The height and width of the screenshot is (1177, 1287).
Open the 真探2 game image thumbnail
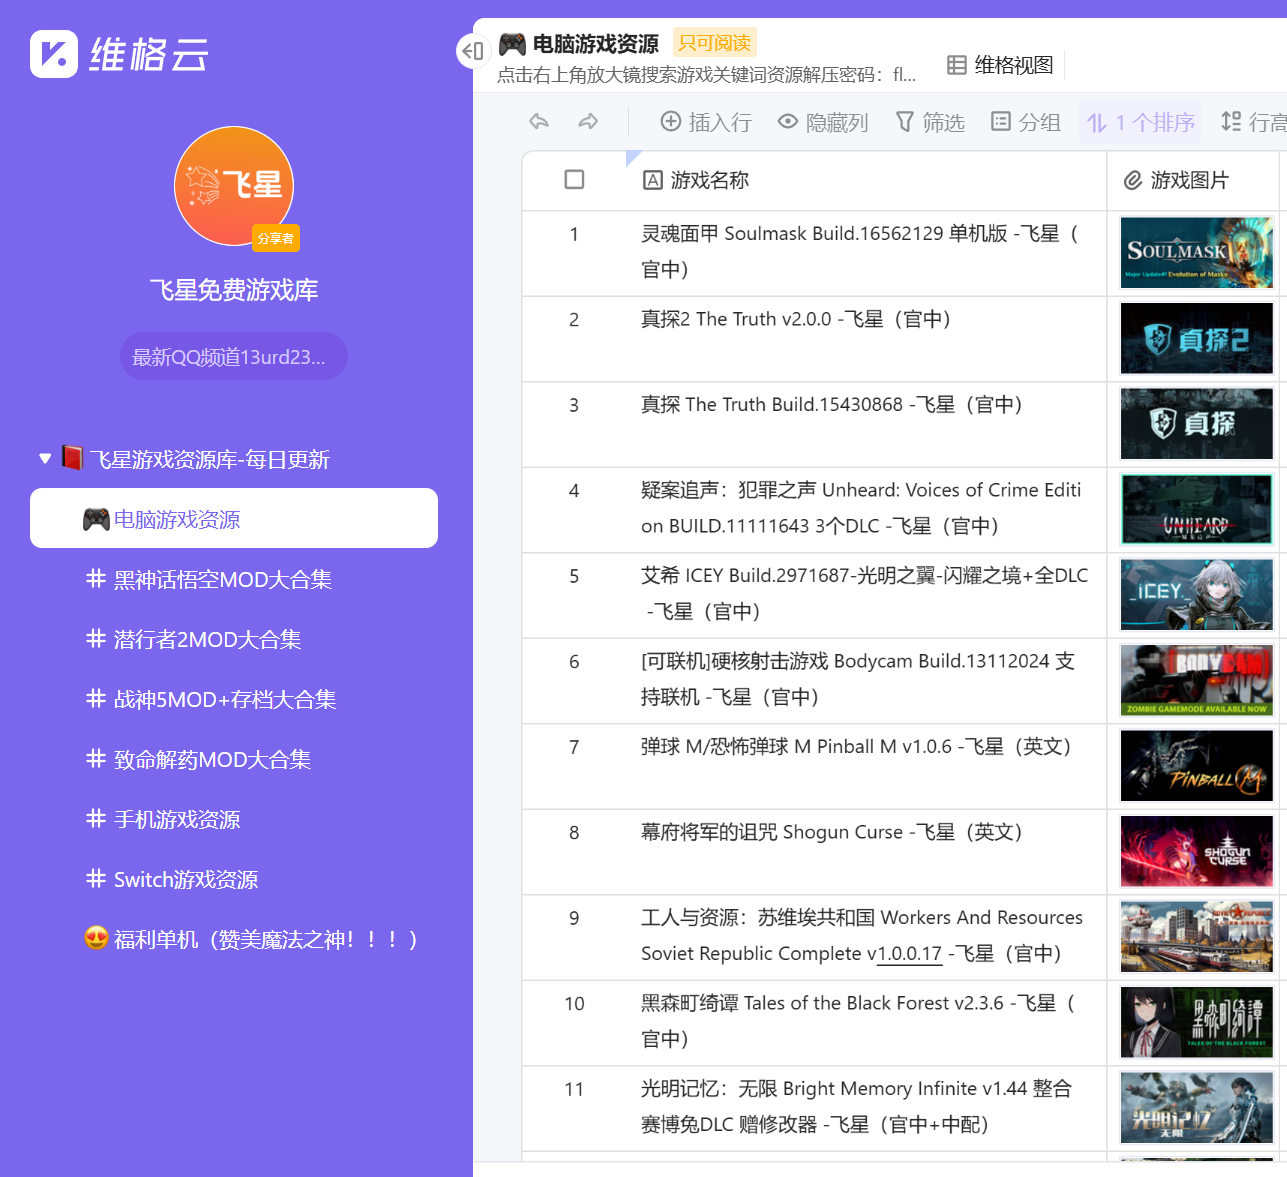pyautogui.click(x=1196, y=339)
